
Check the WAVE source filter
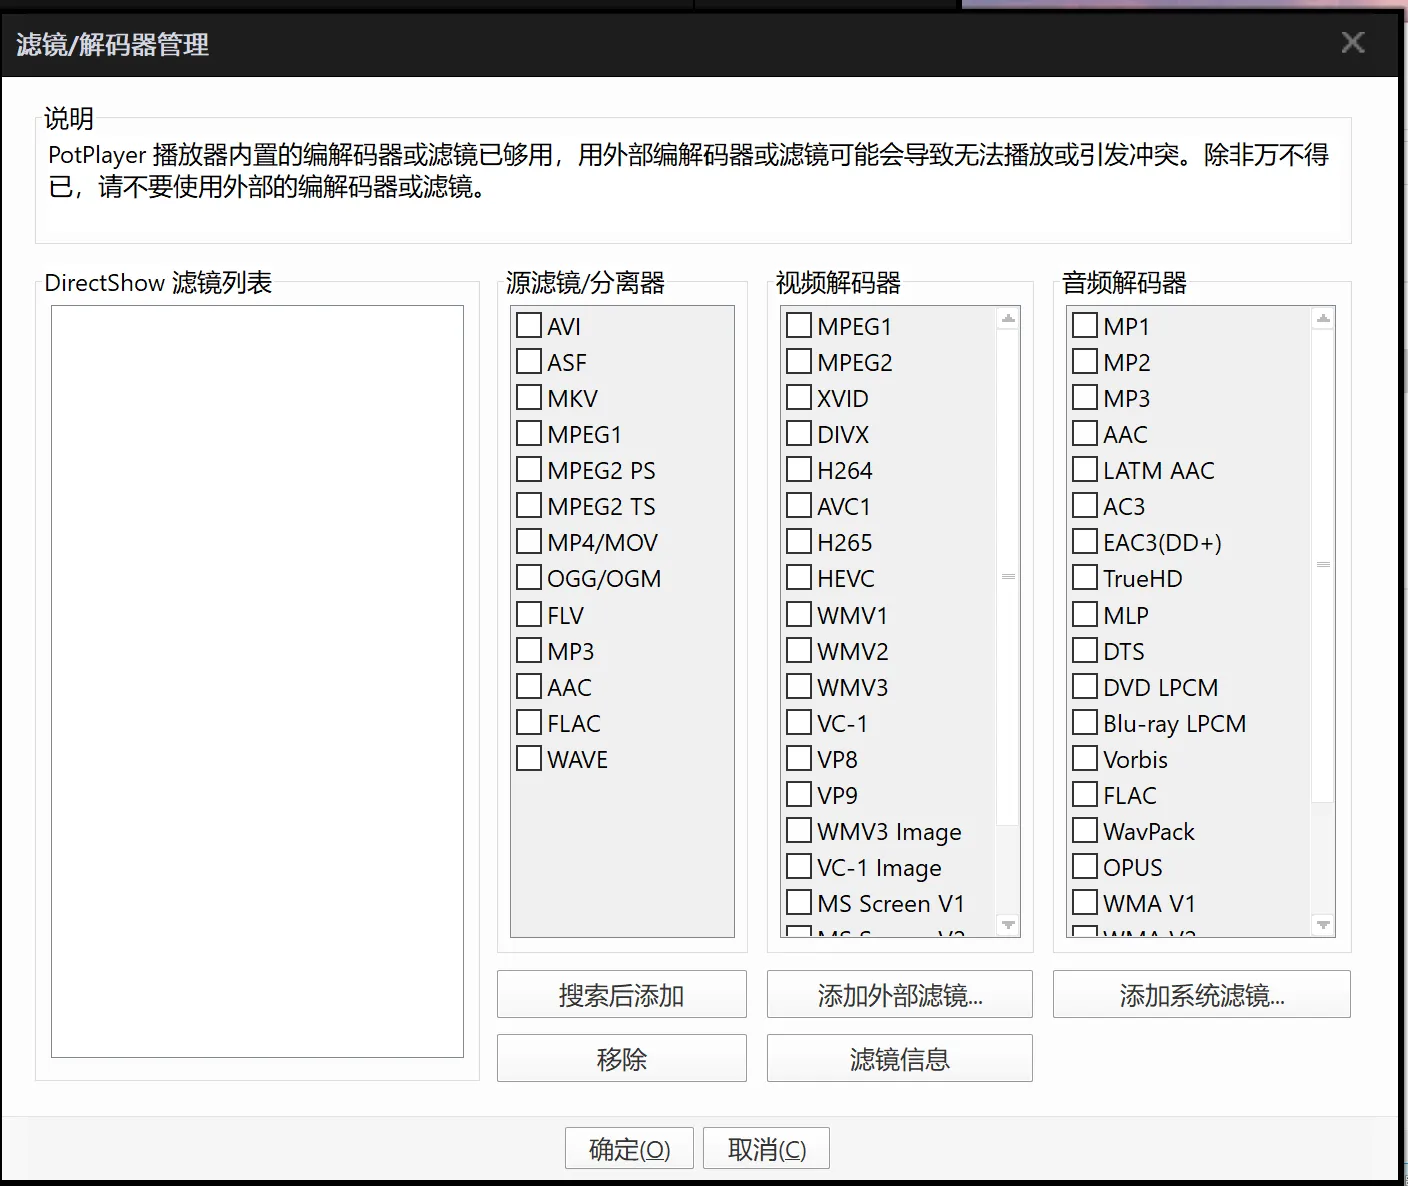[x=528, y=758]
